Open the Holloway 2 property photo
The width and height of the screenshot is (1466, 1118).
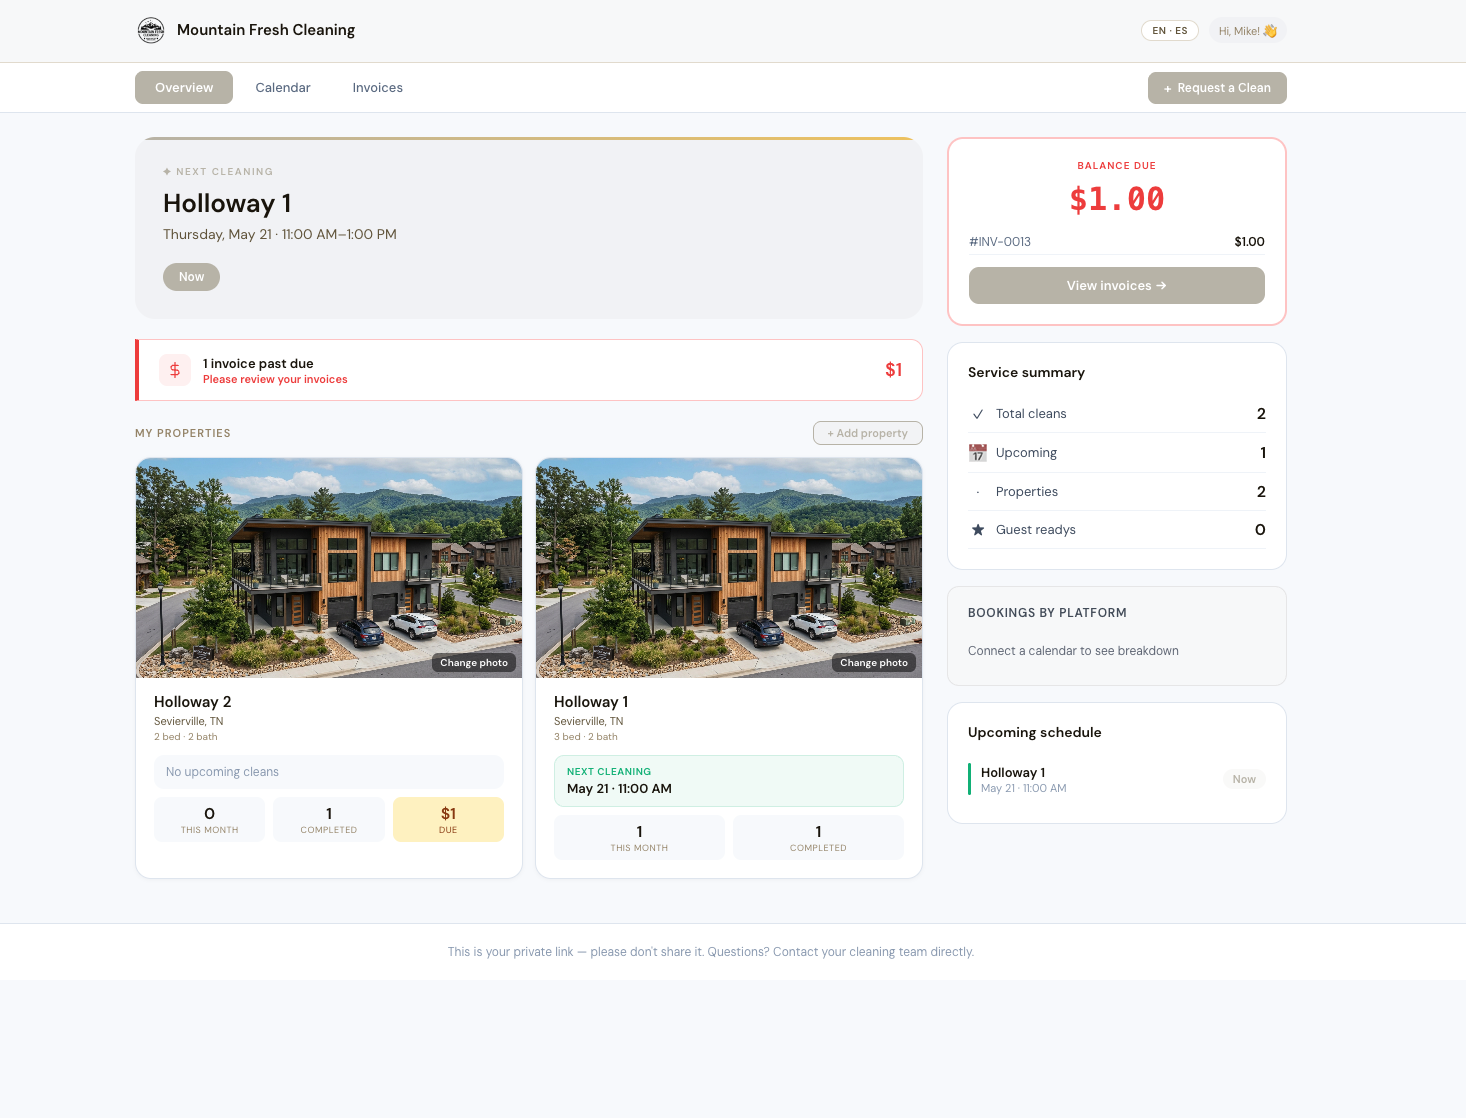pyautogui.click(x=329, y=568)
